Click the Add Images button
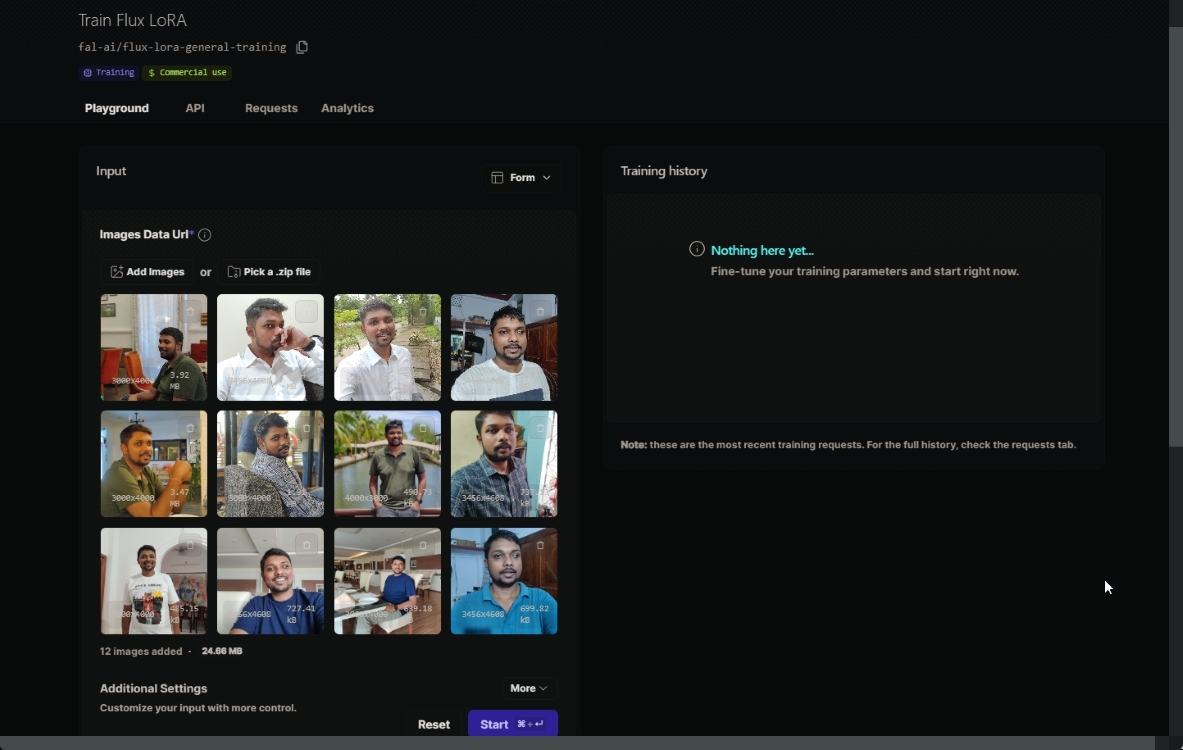This screenshot has width=1183, height=750. click(x=147, y=272)
